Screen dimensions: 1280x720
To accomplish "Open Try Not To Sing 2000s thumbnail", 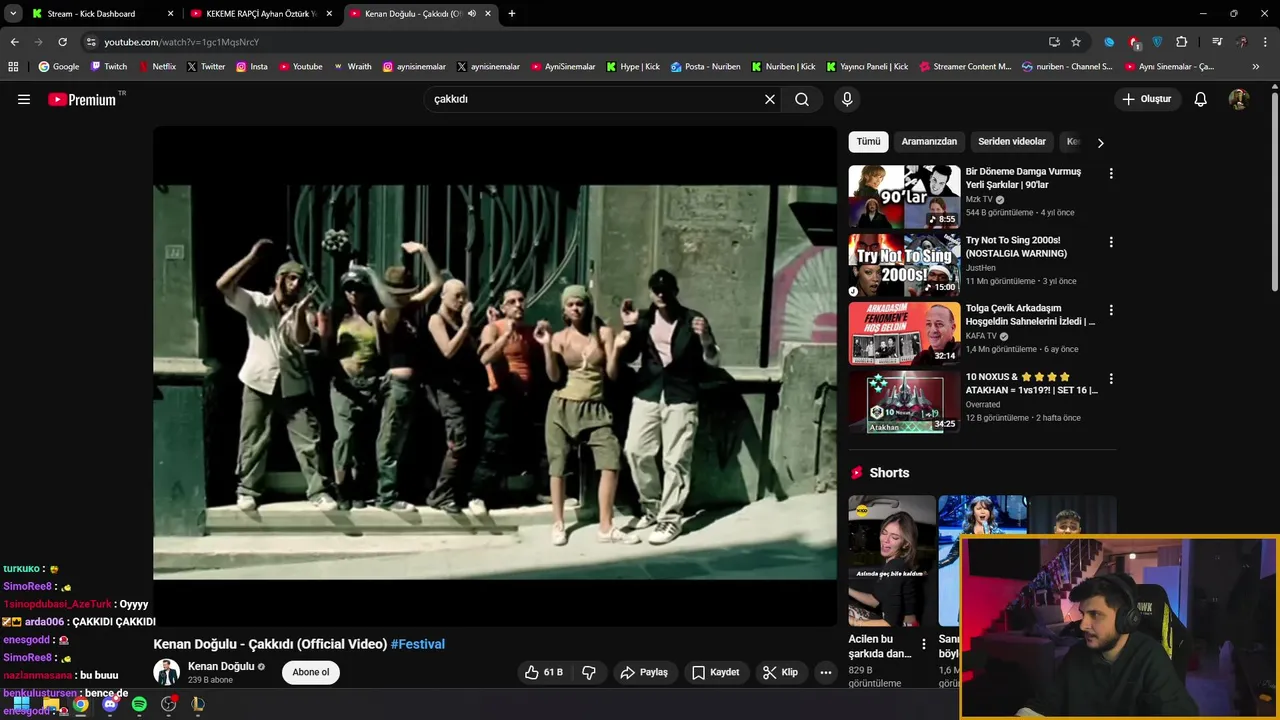I will pyautogui.click(x=904, y=265).
